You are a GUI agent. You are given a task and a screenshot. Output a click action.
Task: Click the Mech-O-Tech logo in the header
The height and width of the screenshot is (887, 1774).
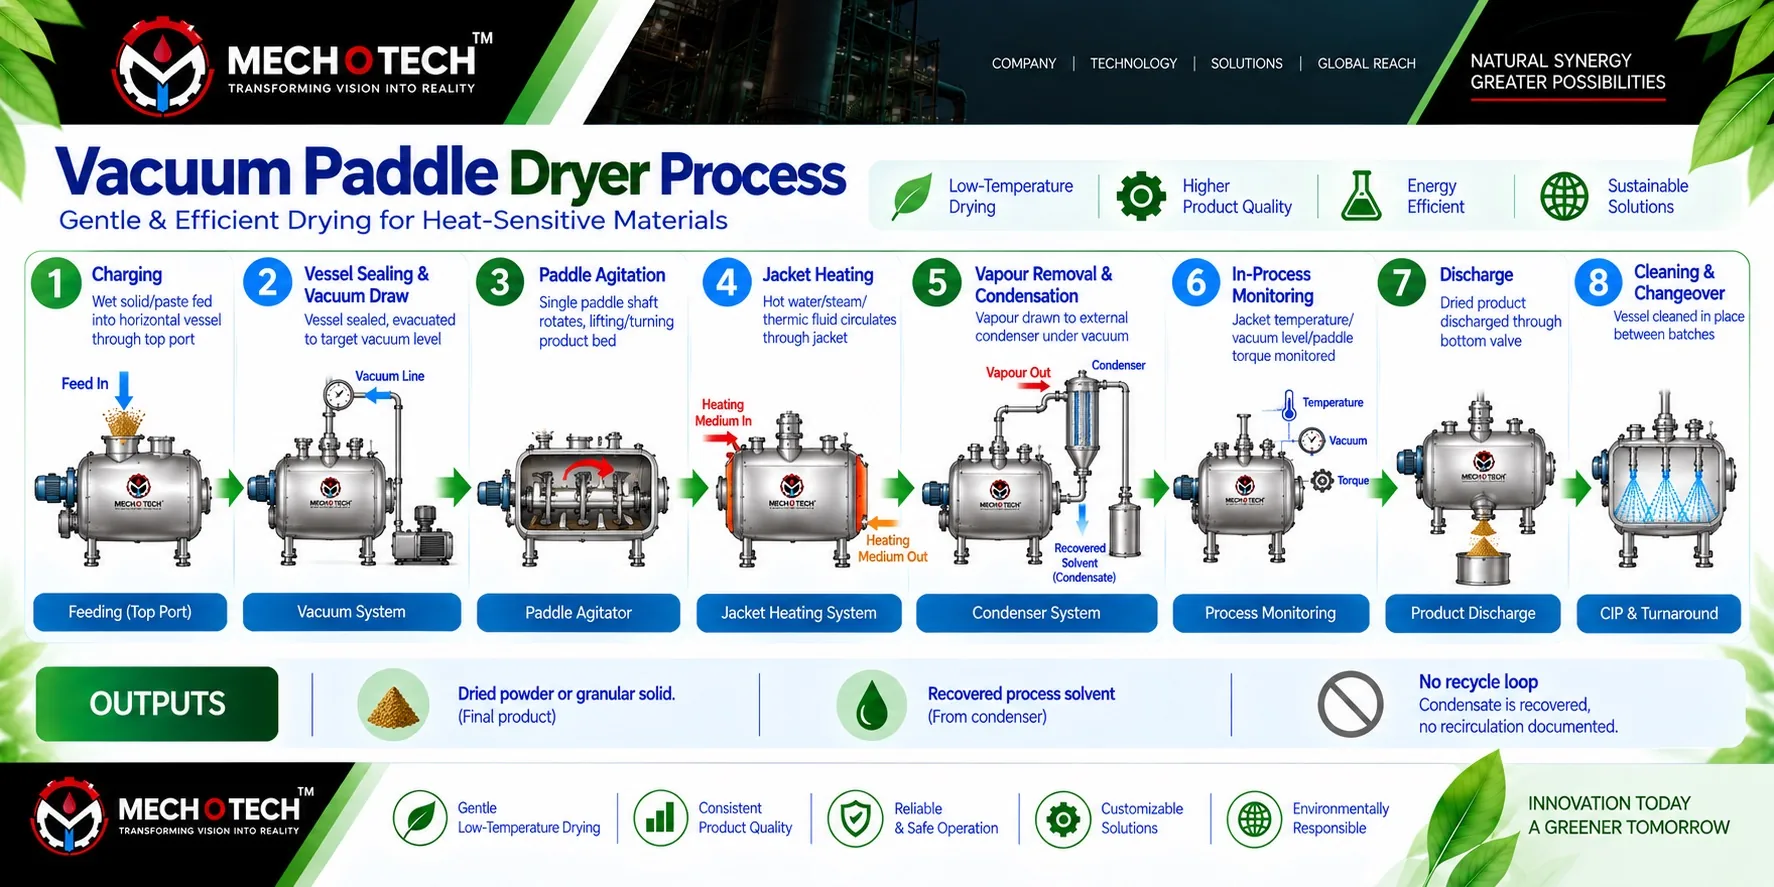pos(303,65)
